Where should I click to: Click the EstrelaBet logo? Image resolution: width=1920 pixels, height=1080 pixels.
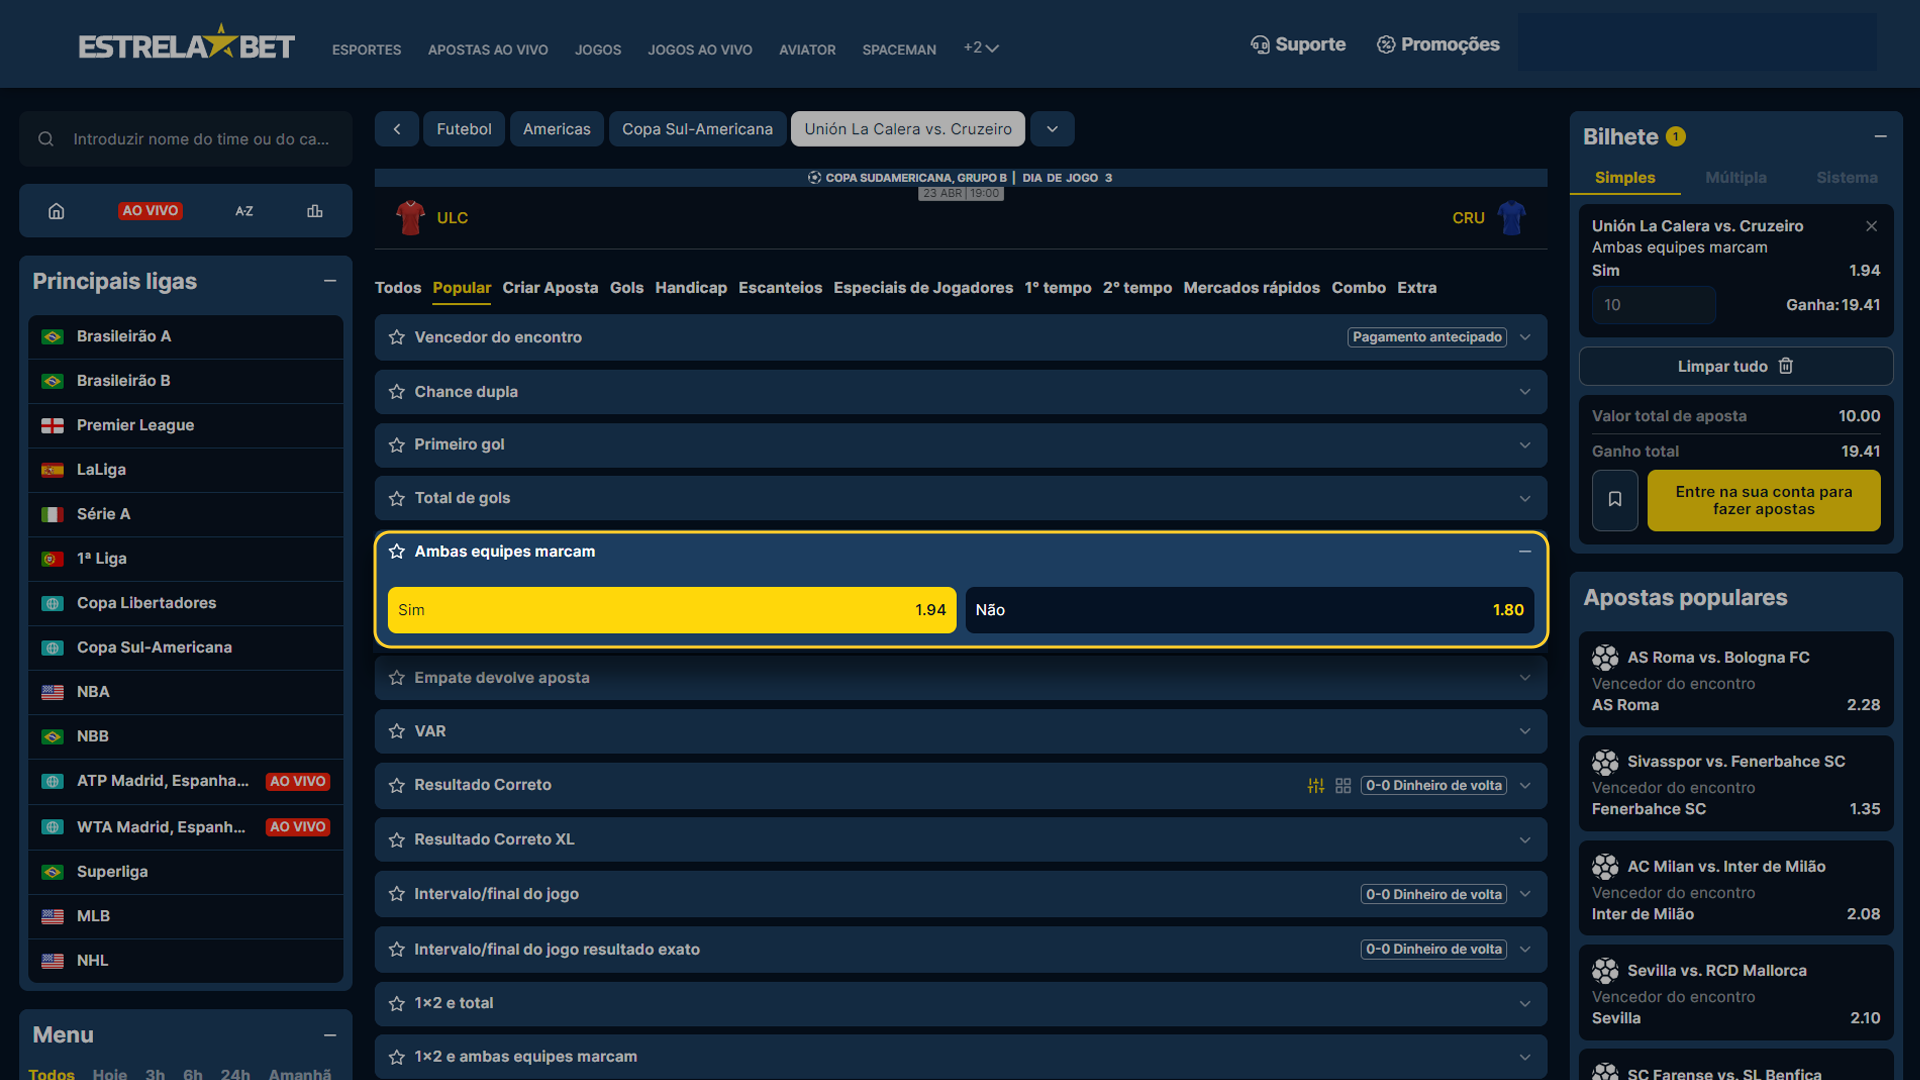click(186, 44)
